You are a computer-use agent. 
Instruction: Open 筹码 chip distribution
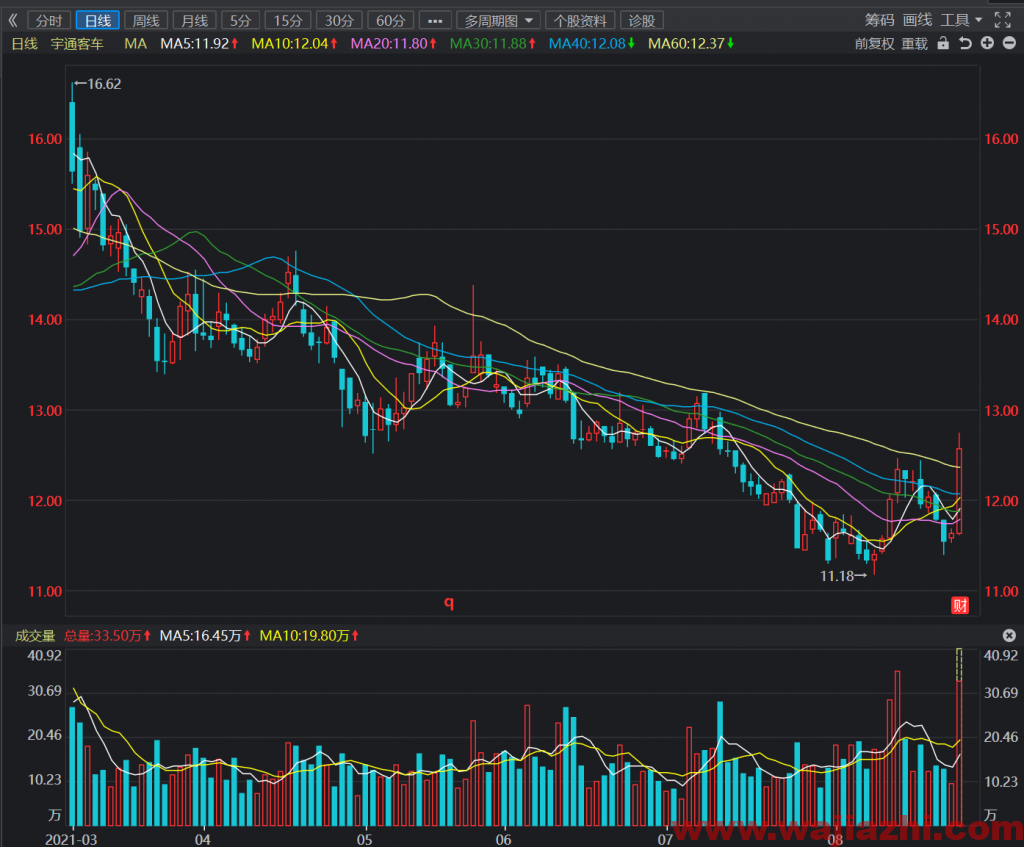click(x=879, y=20)
